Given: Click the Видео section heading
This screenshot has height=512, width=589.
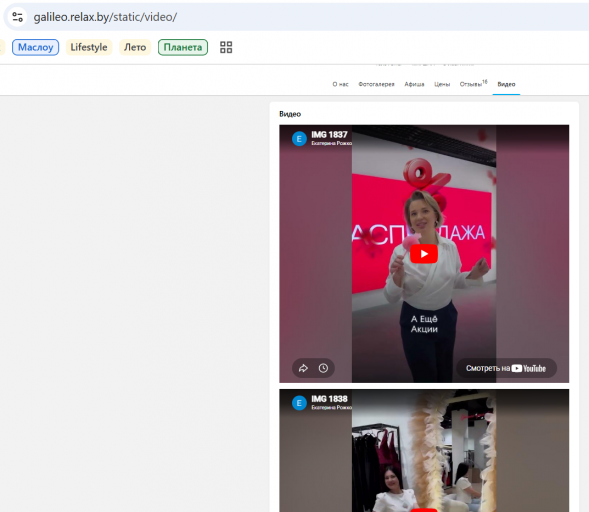Looking at the screenshot, I should tap(290, 114).
